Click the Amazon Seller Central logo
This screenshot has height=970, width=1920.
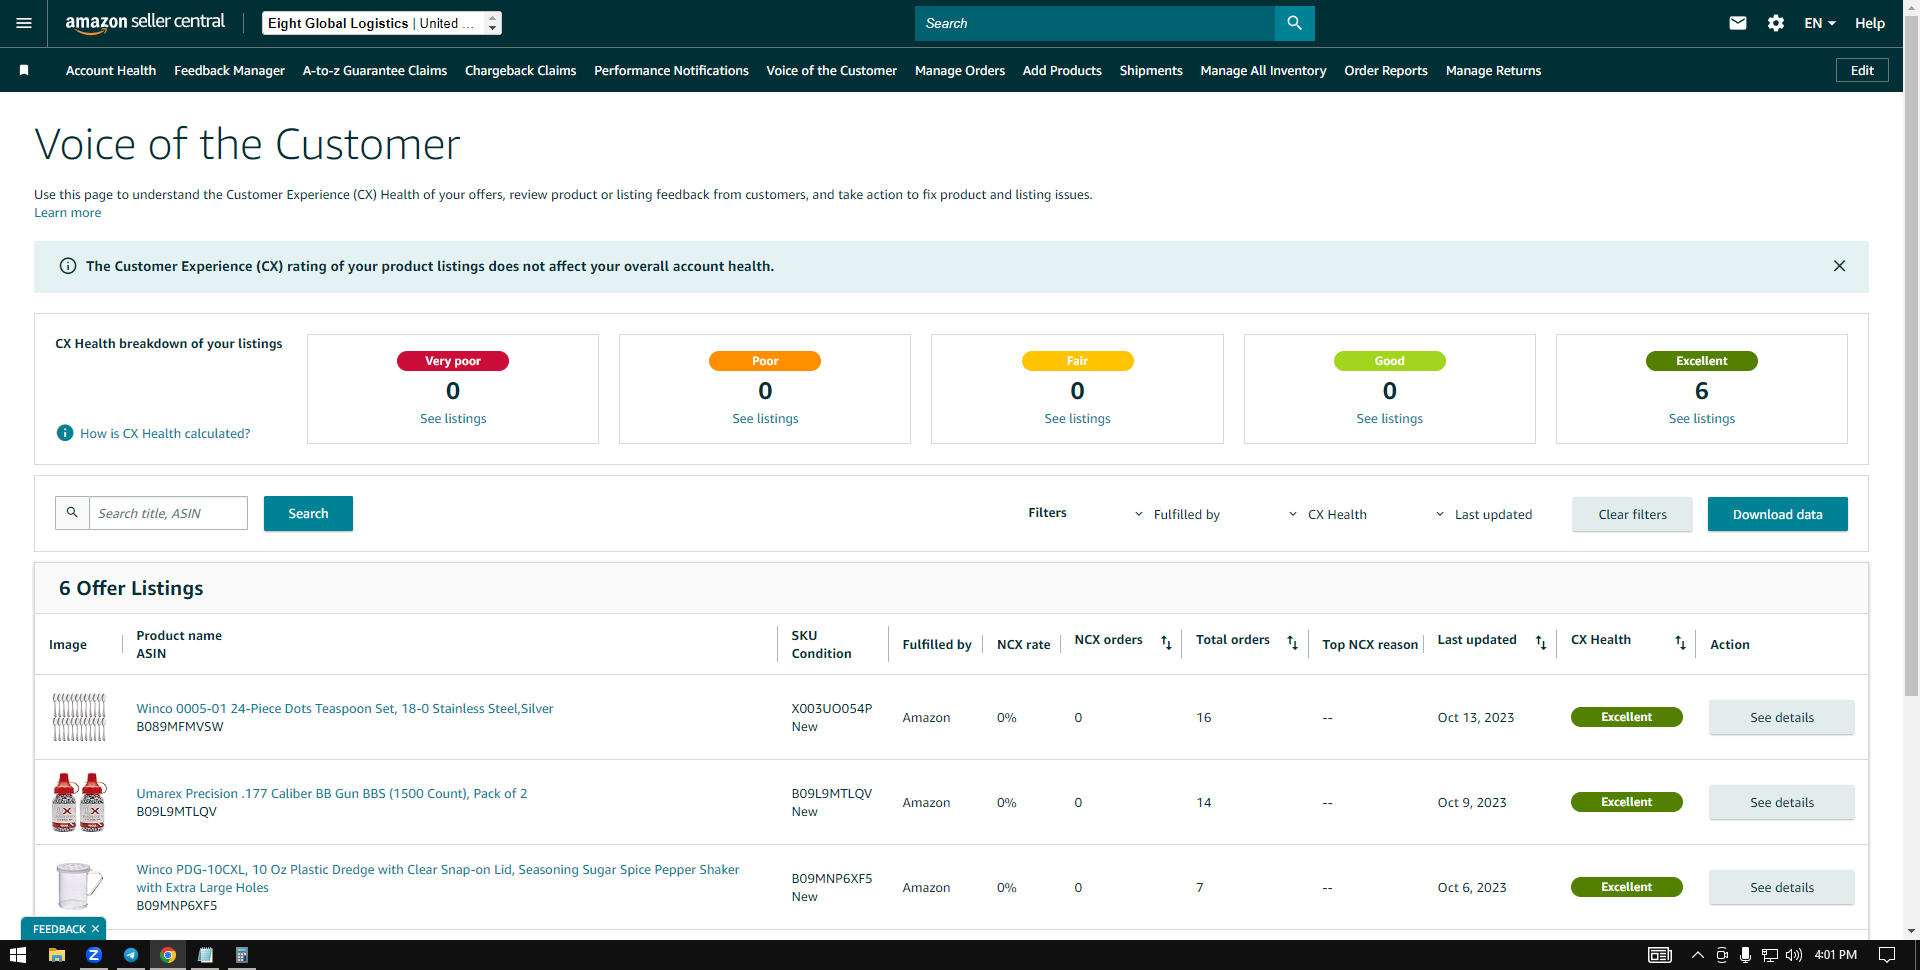pyautogui.click(x=145, y=23)
